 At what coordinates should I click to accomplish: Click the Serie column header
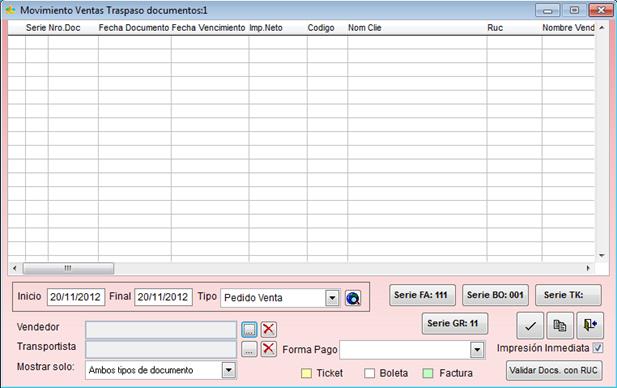point(36,28)
